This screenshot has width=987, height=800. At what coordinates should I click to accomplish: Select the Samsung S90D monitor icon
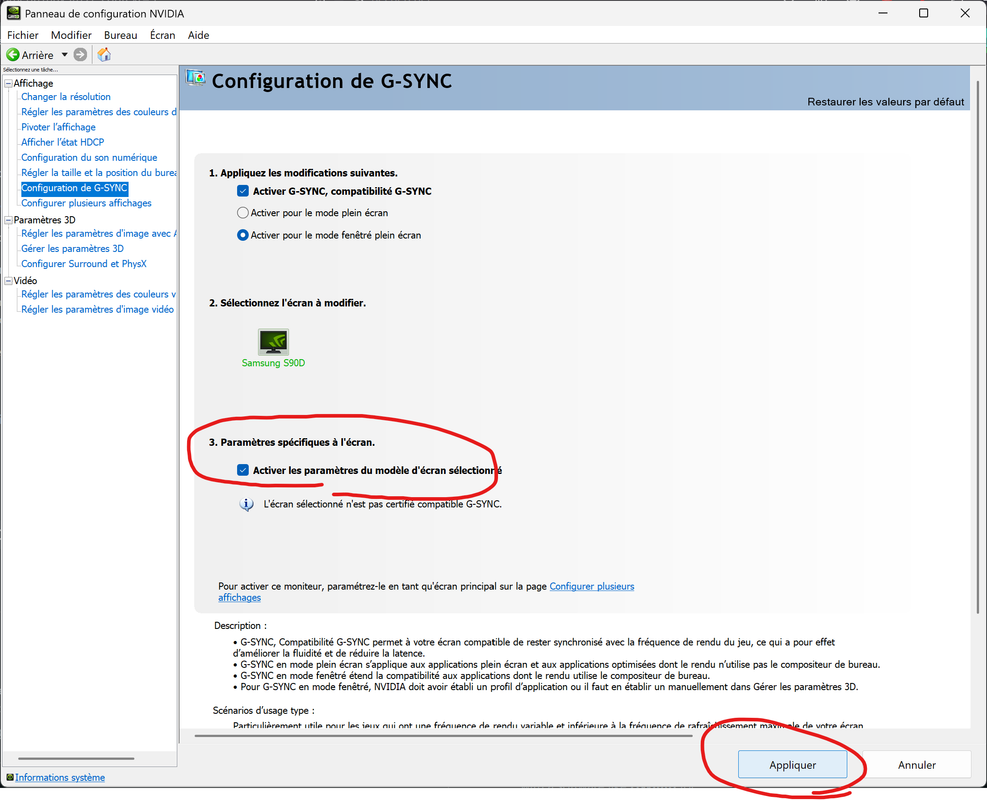point(273,342)
